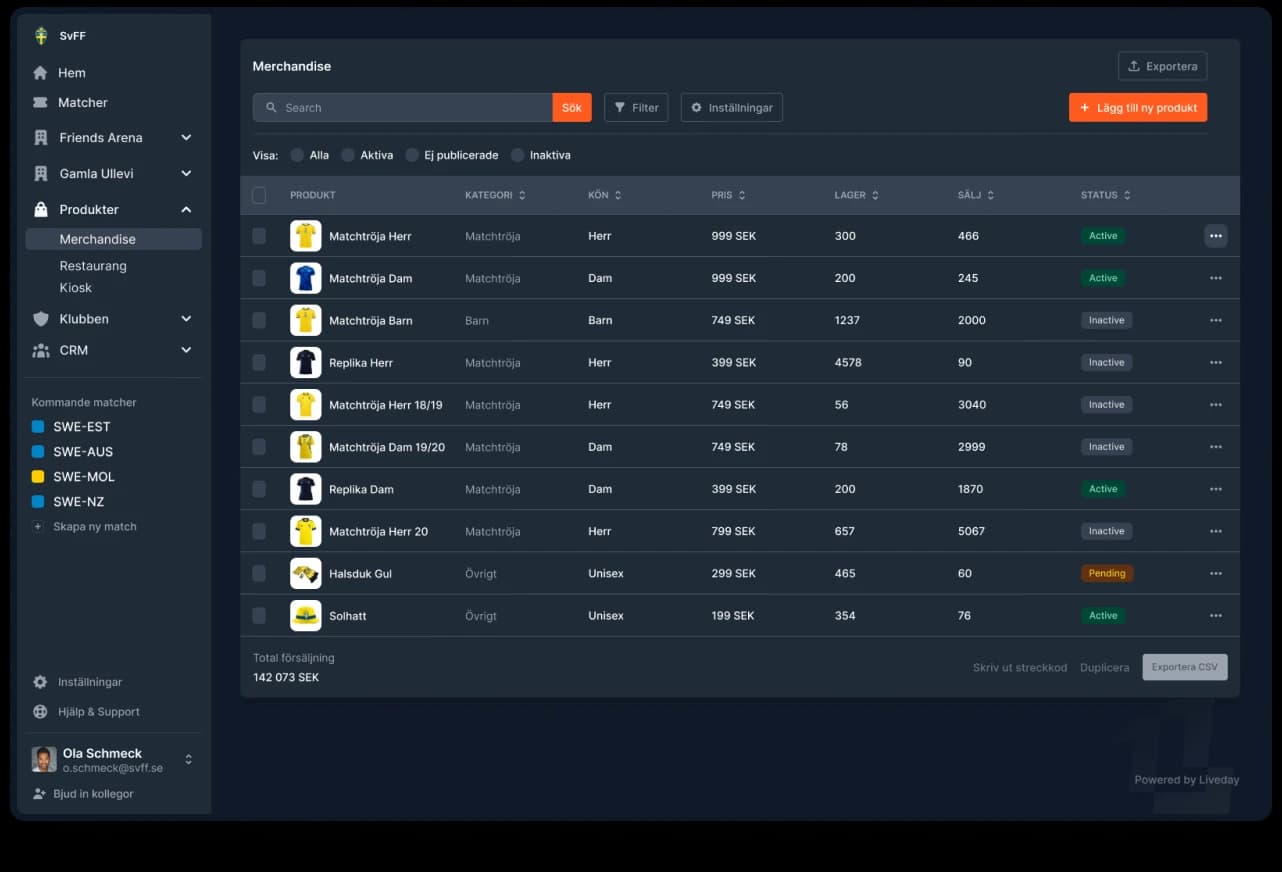The image size is (1282, 872).
Task: Click the Hem home icon in sidebar
Action: pyautogui.click(x=40, y=73)
